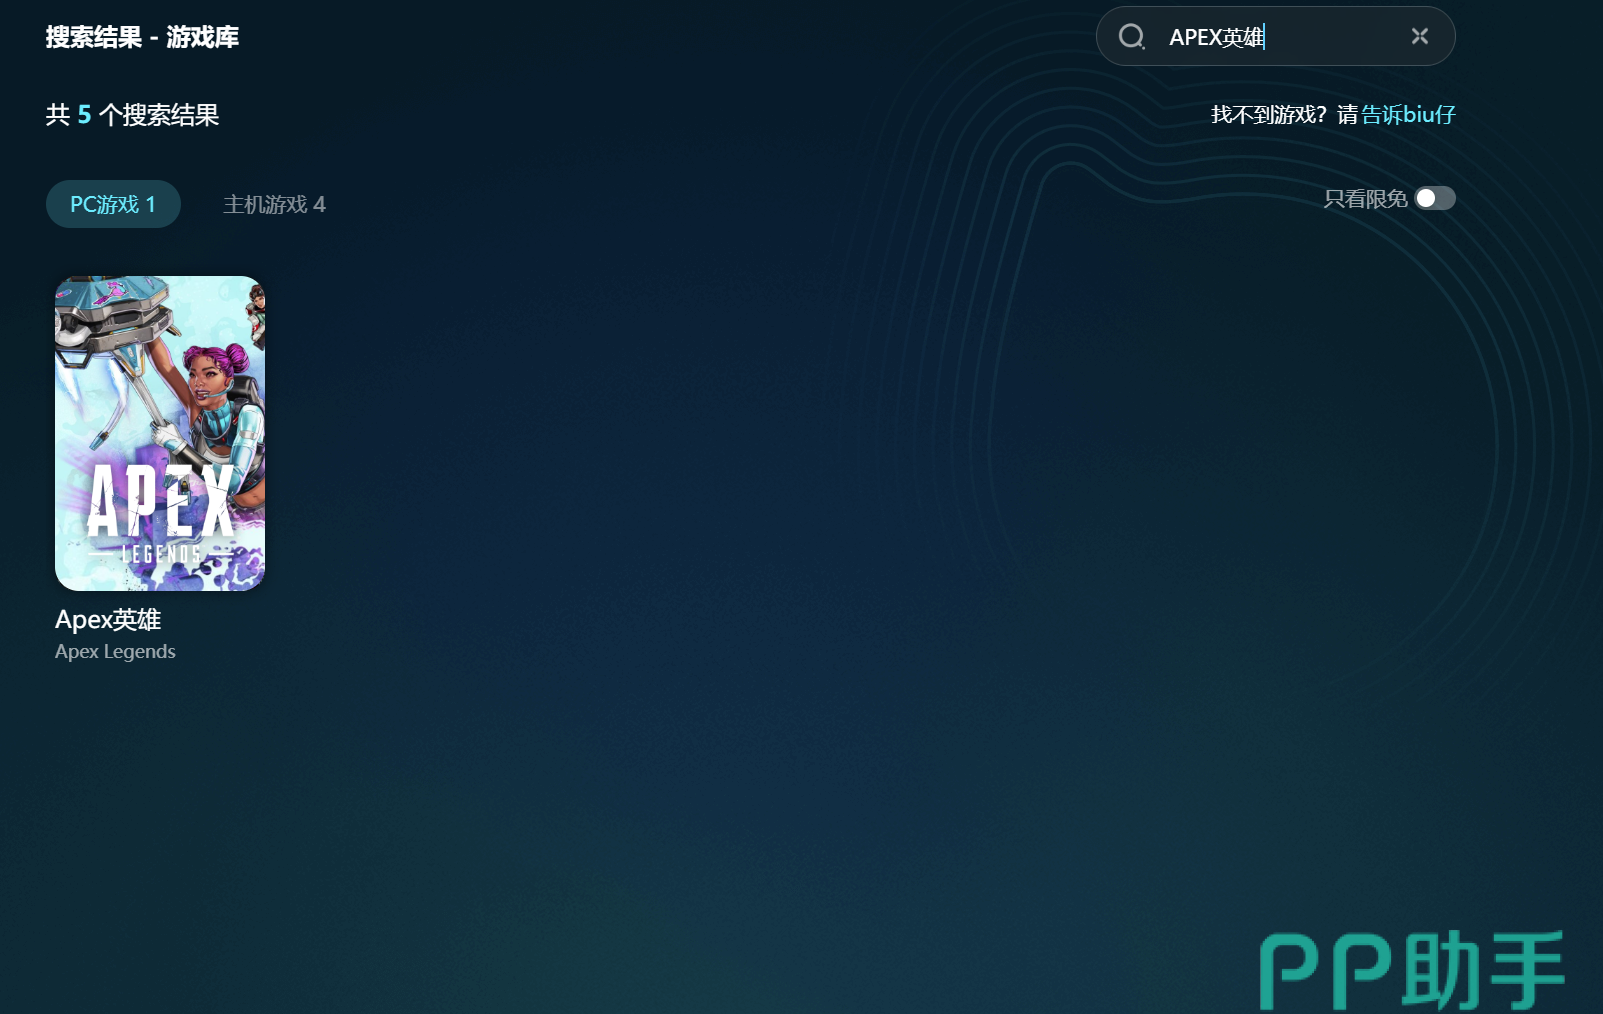The image size is (1603, 1014).
Task: Click the magnifier search icon
Action: (1131, 37)
